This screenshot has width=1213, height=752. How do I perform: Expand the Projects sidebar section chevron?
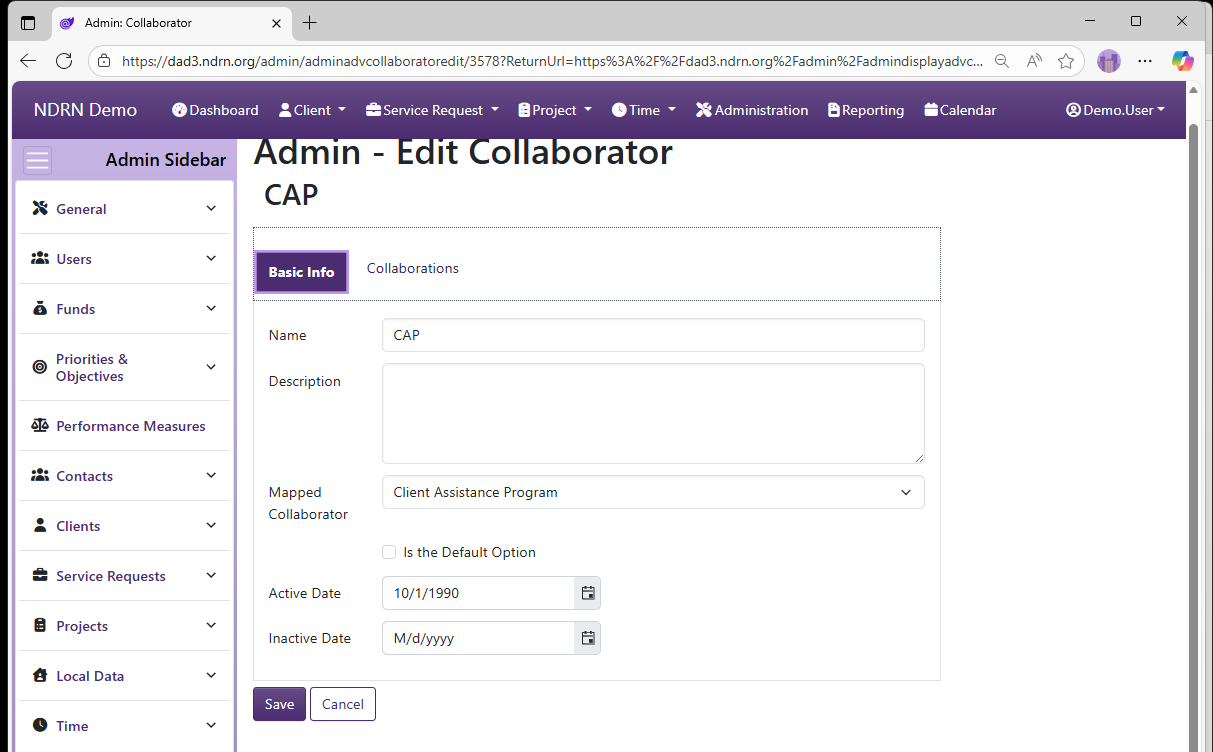[211, 625]
